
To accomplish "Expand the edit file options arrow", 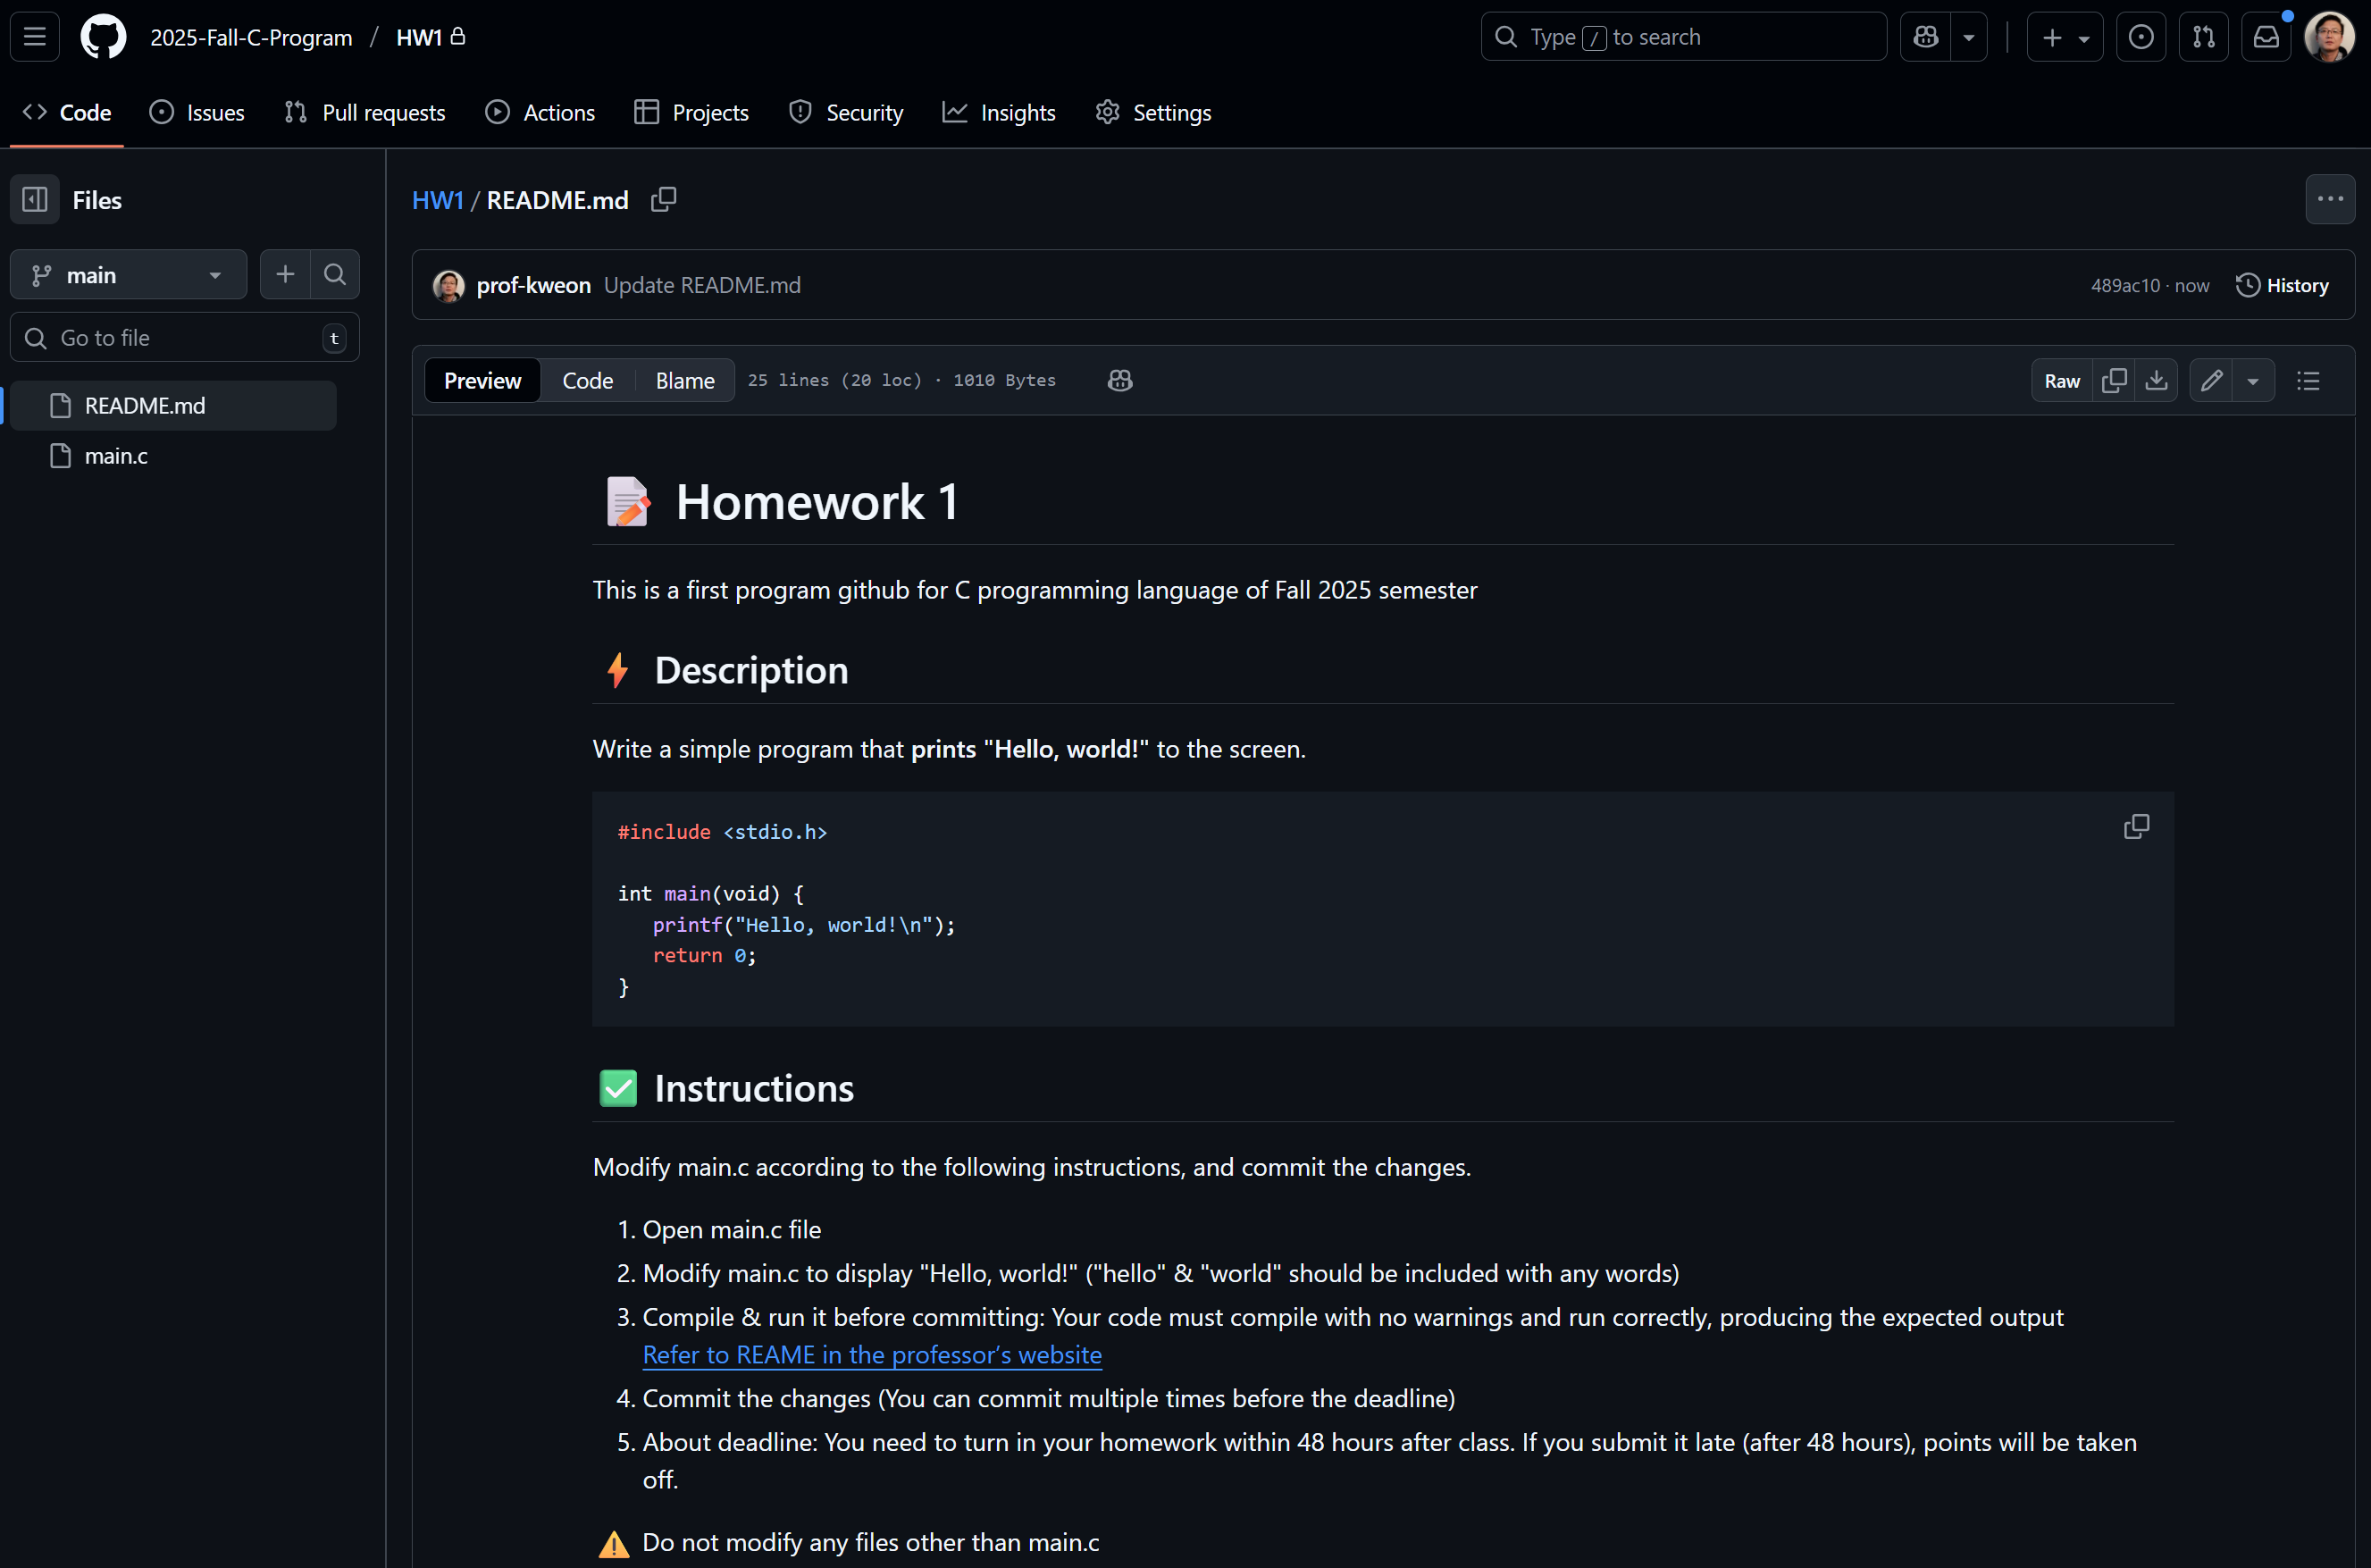I will pyautogui.click(x=2252, y=381).
